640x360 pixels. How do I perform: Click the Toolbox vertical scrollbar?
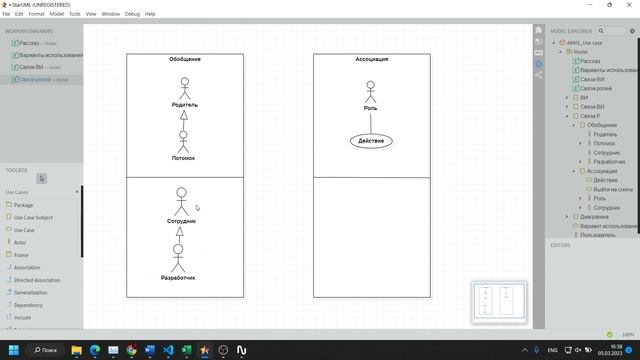(82, 221)
